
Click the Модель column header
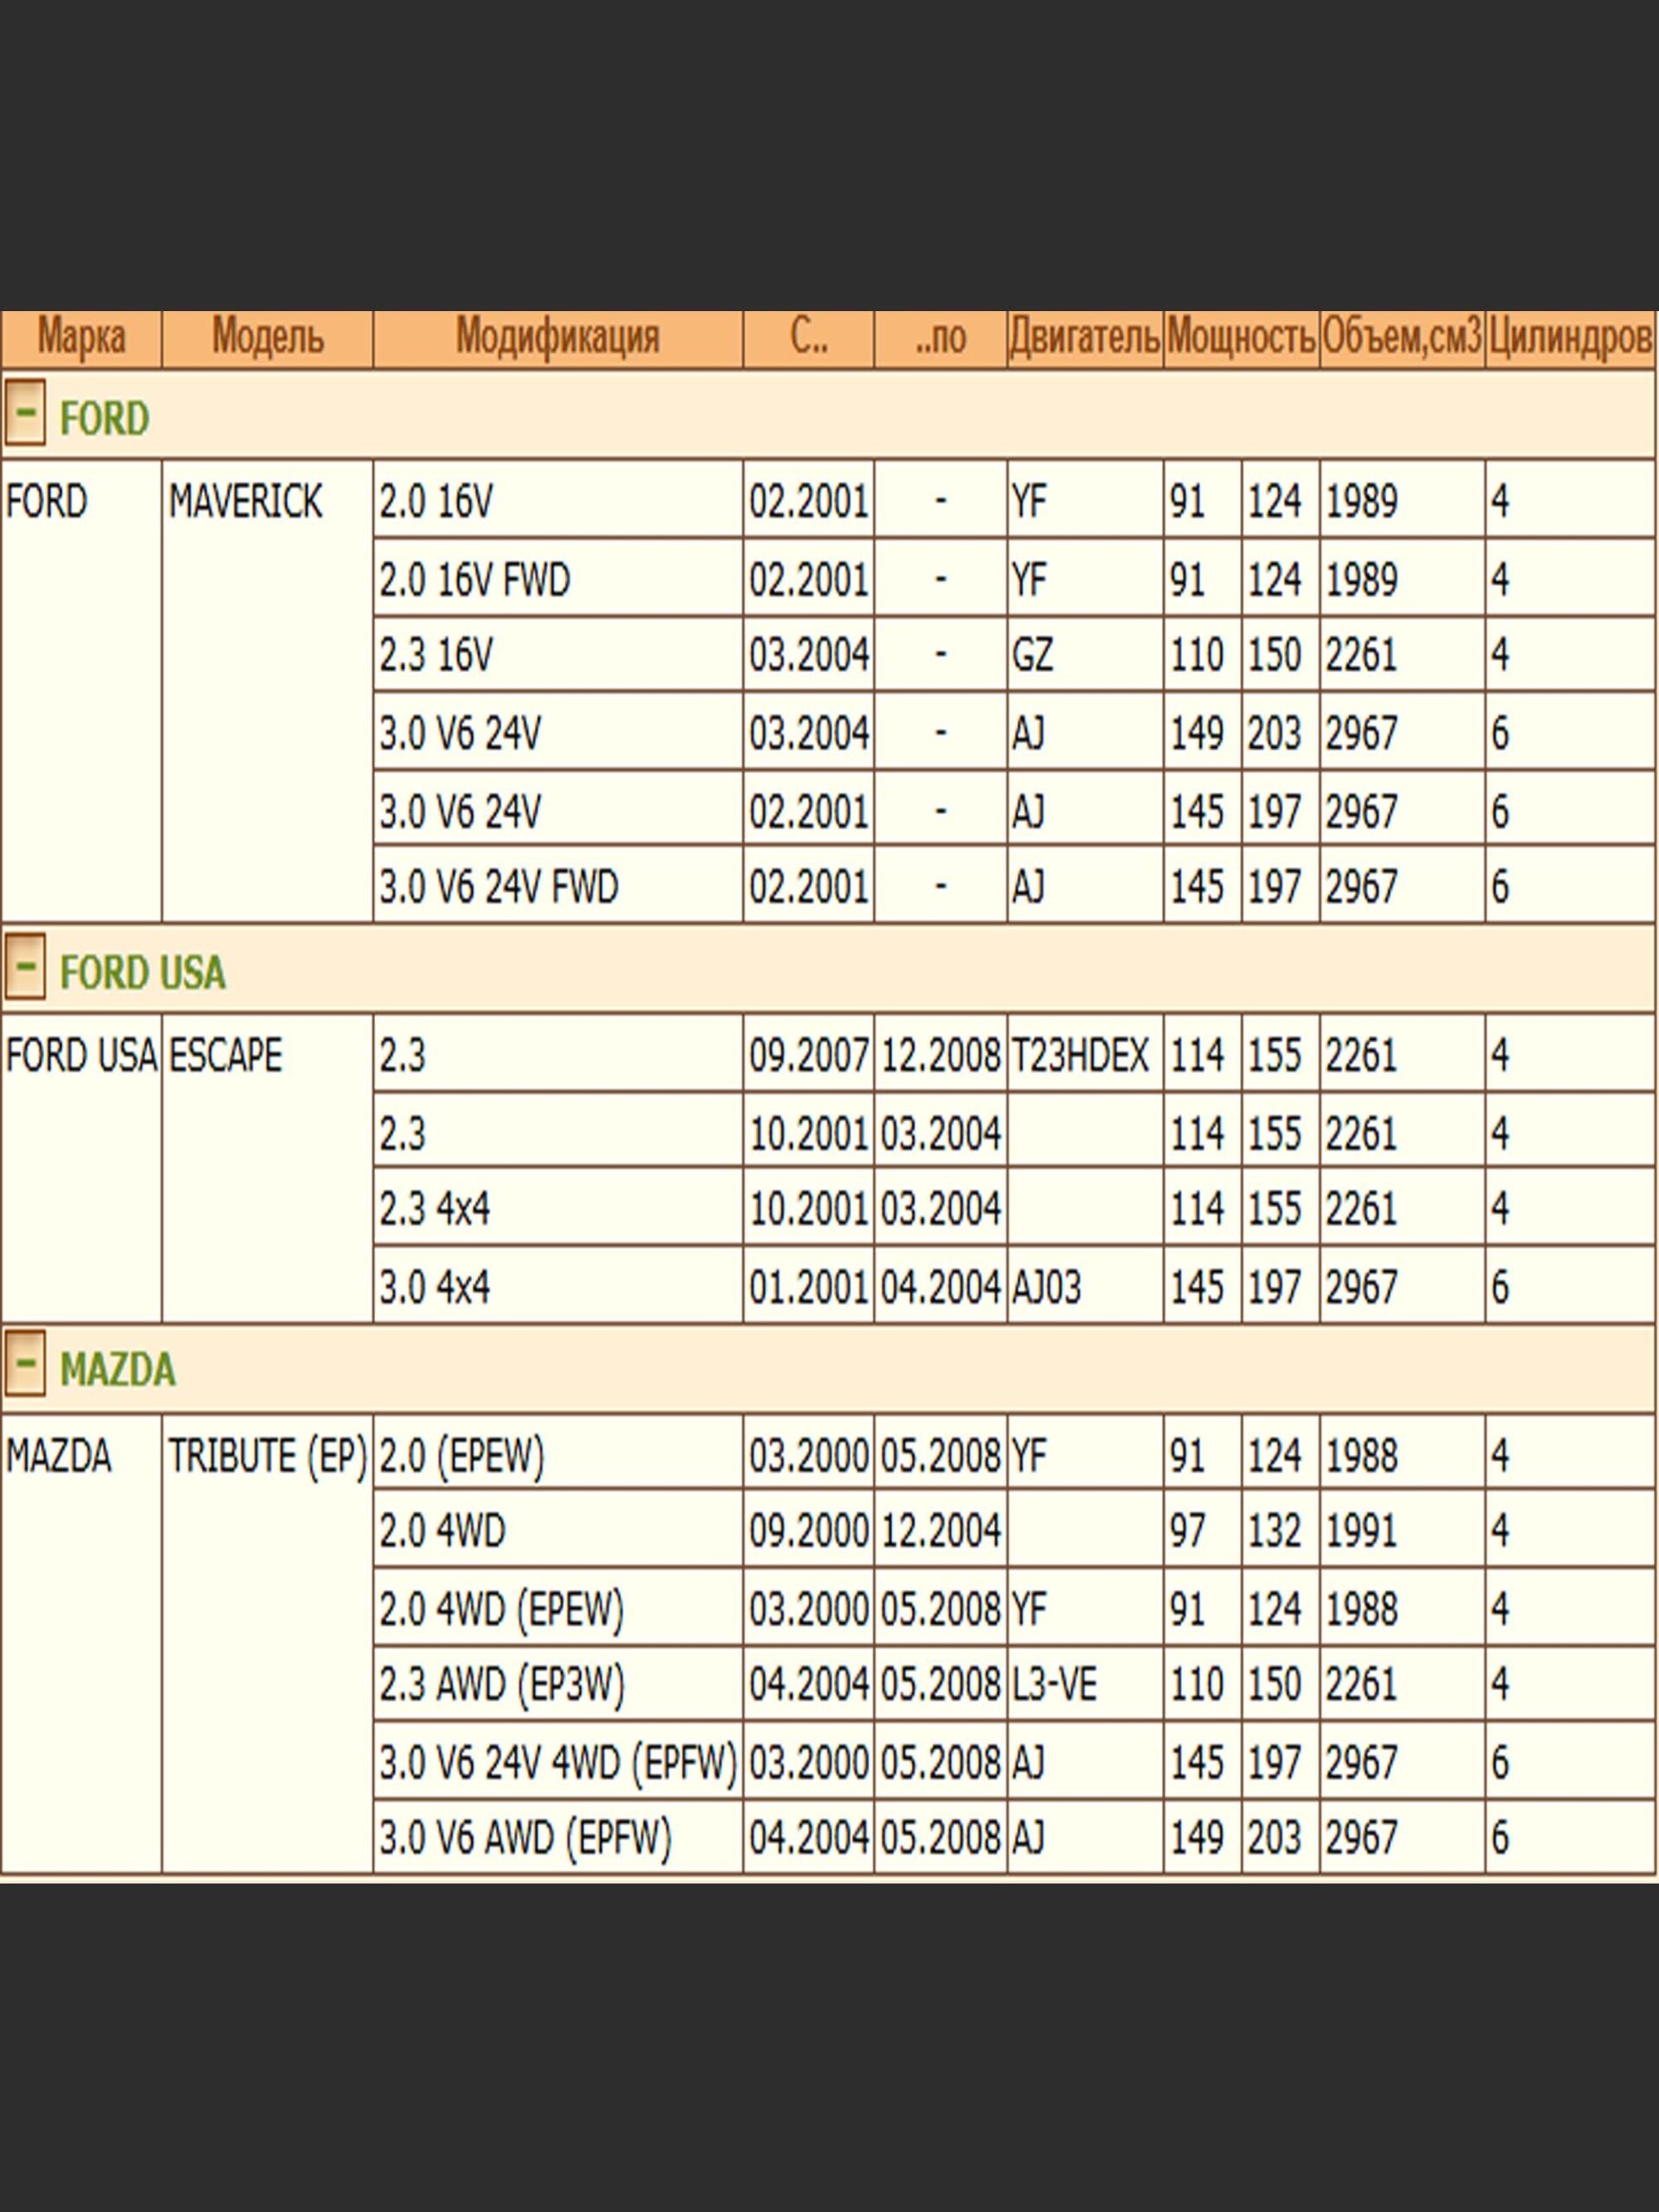point(267,338)
